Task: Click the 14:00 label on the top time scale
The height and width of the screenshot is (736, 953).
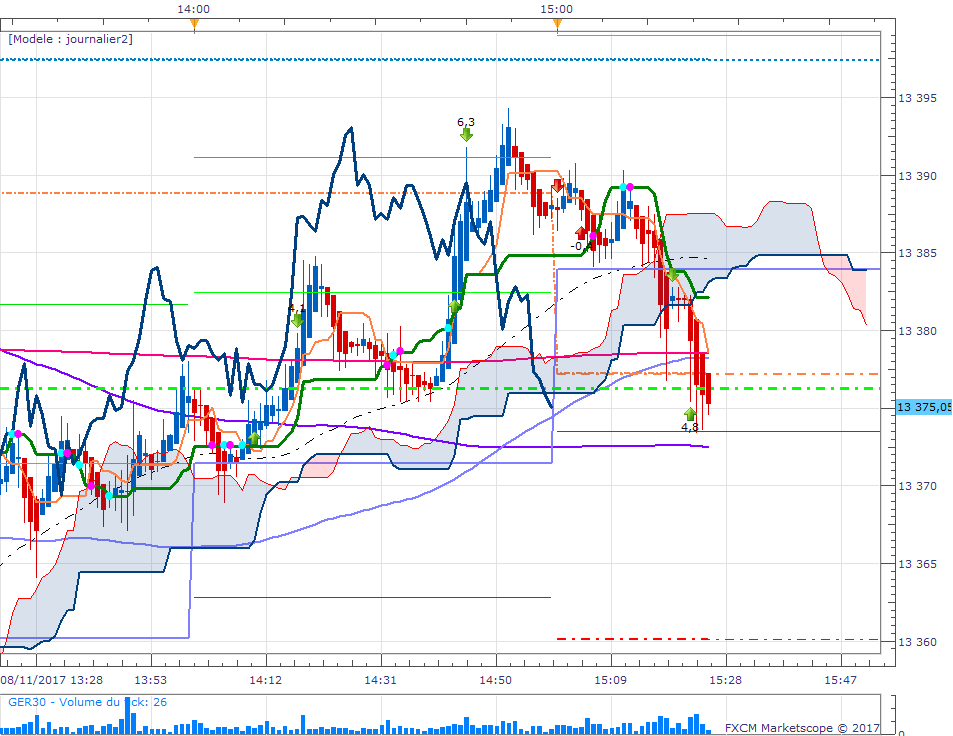Action: (x=193, y=9)
